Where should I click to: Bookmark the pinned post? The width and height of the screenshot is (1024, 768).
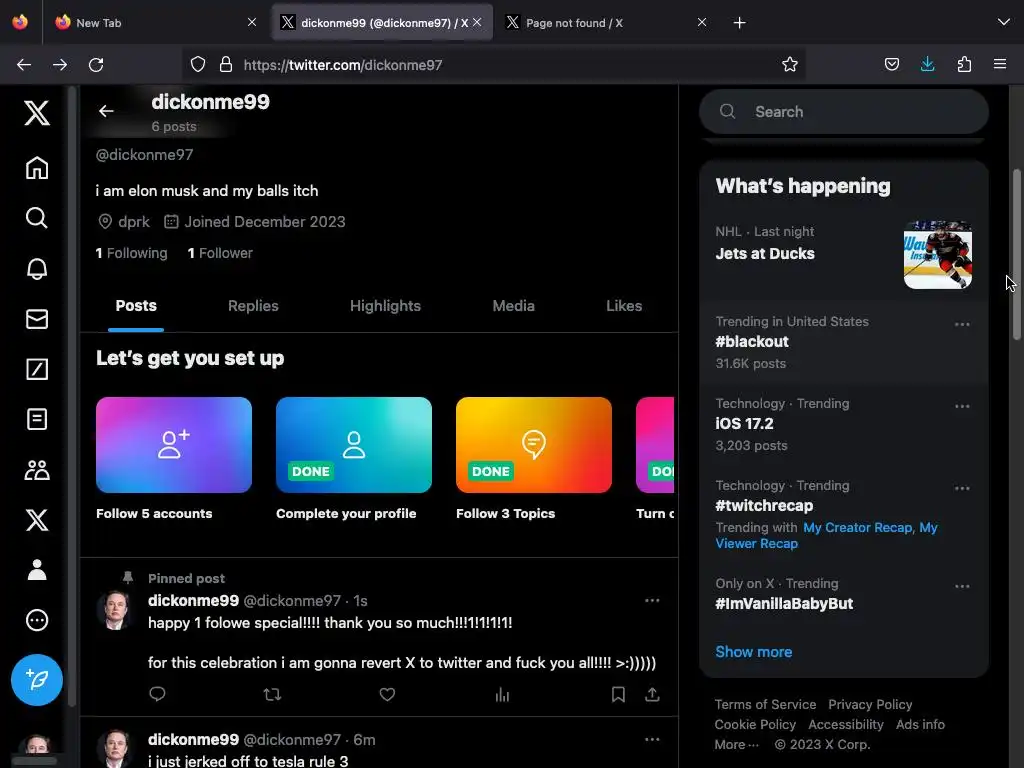618,694
